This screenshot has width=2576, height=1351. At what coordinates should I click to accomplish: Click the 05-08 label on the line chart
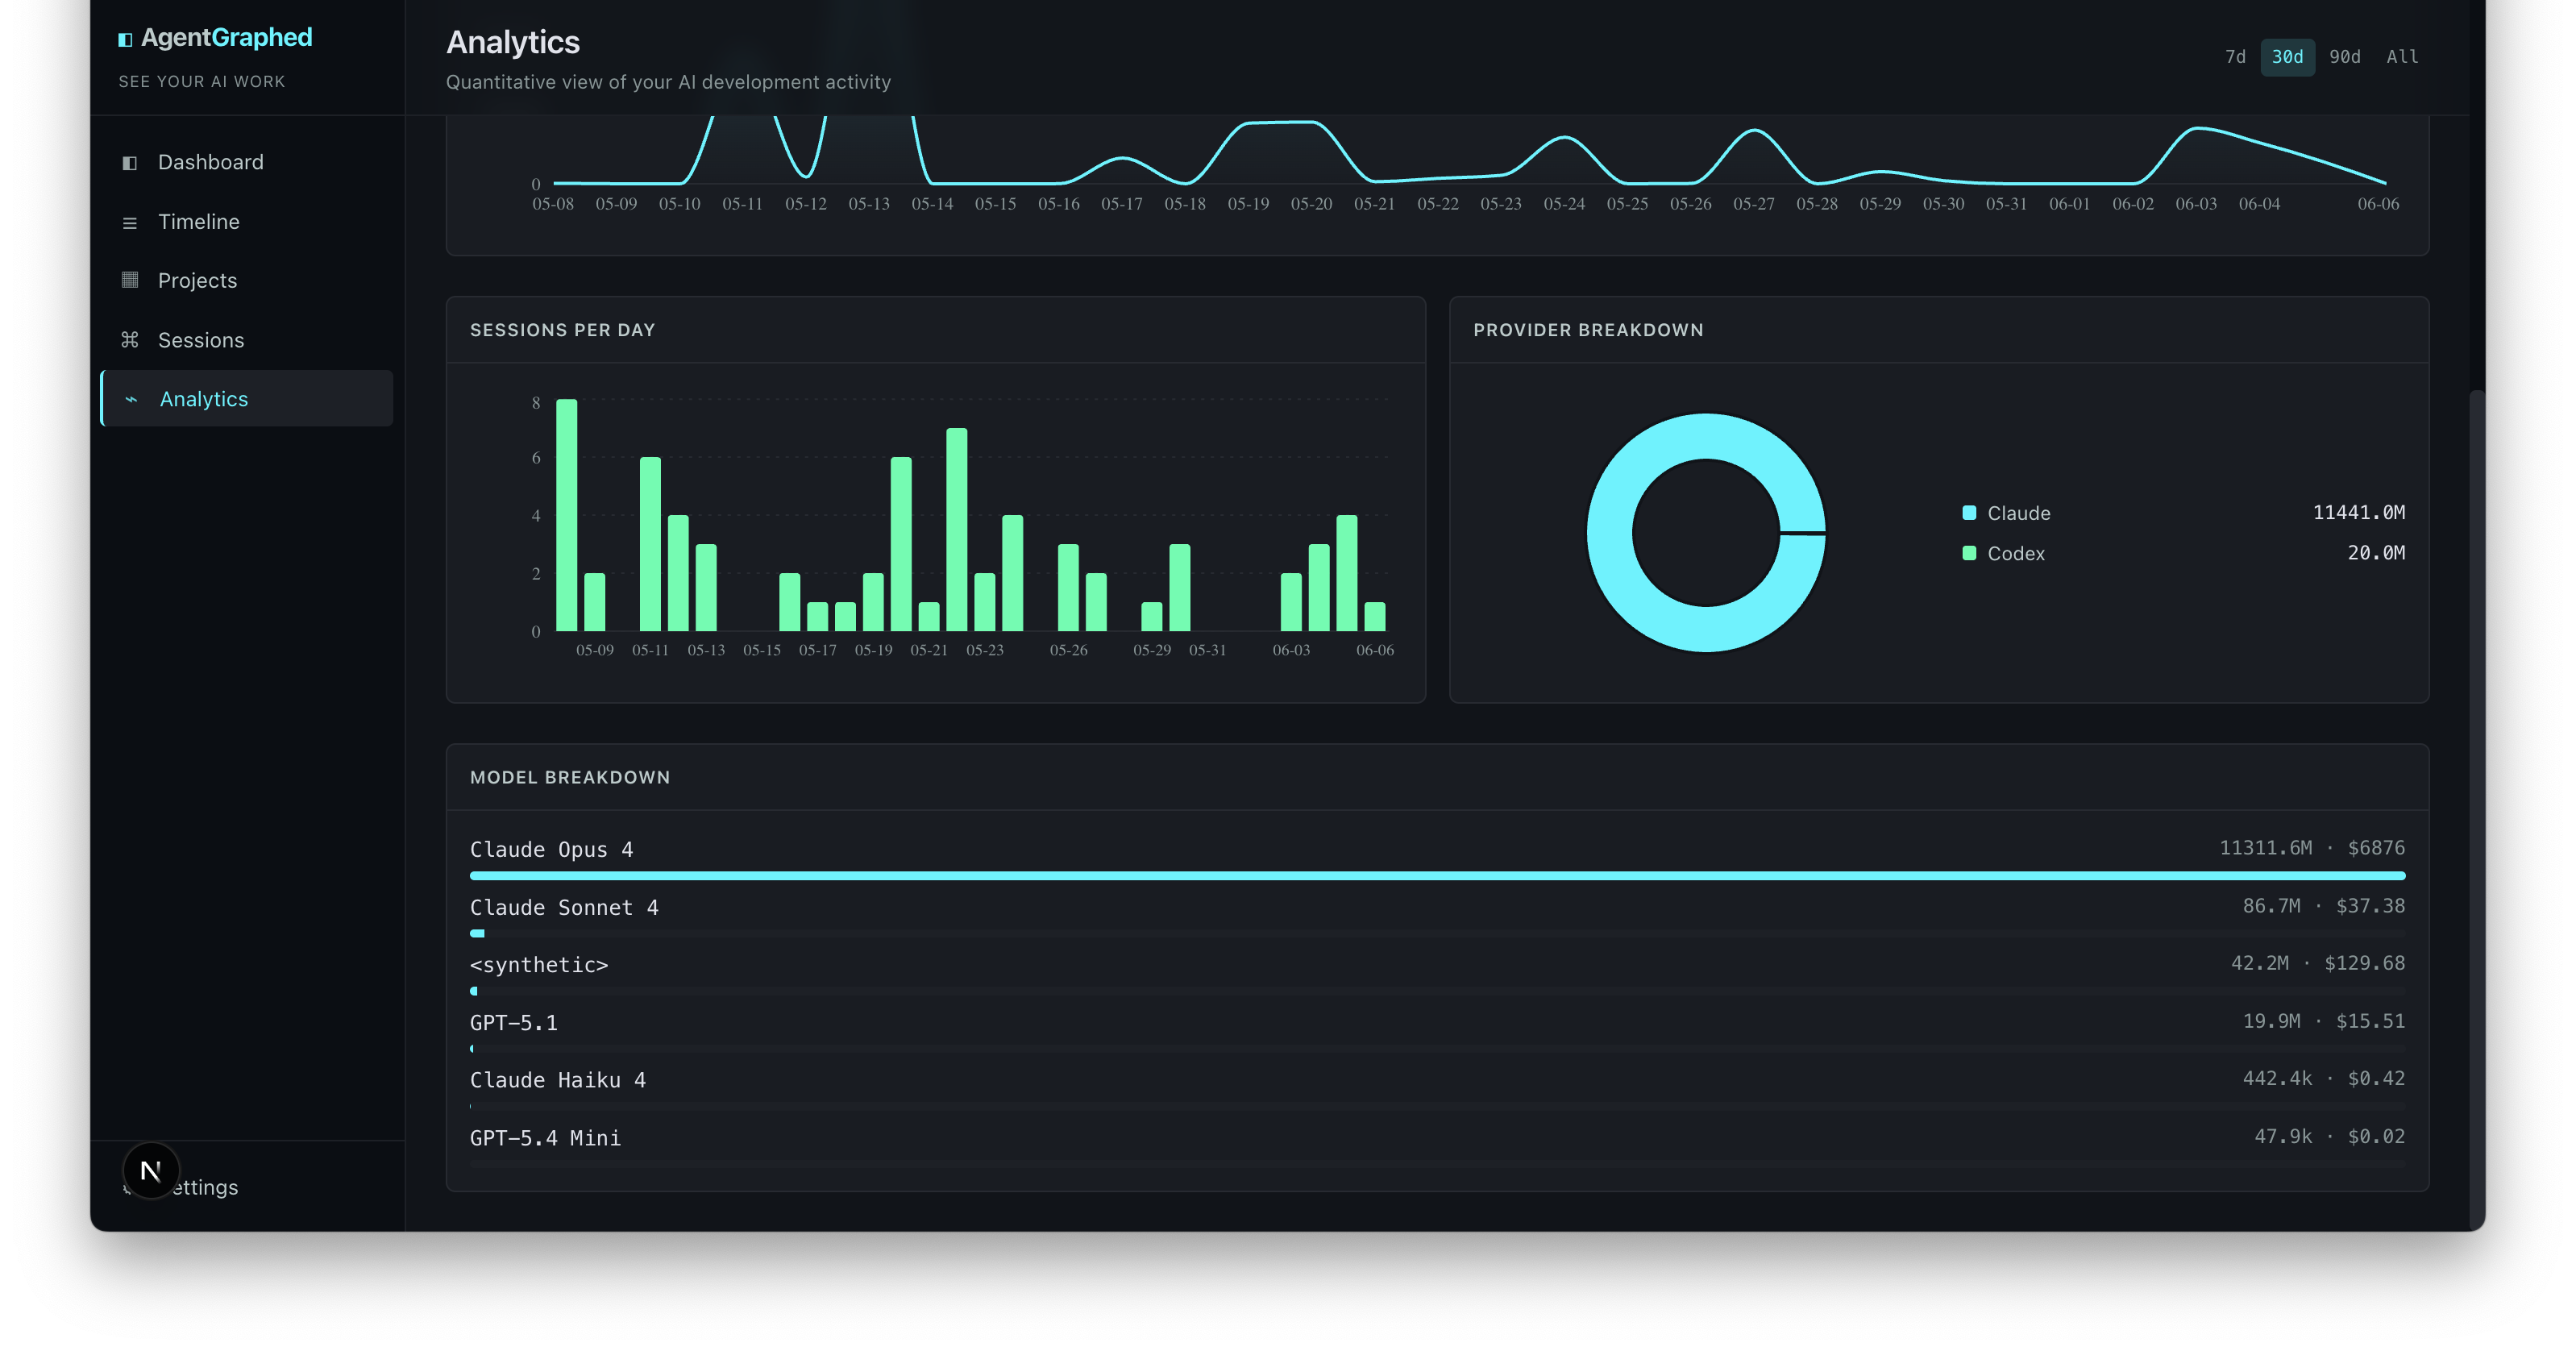click(553, 204)
